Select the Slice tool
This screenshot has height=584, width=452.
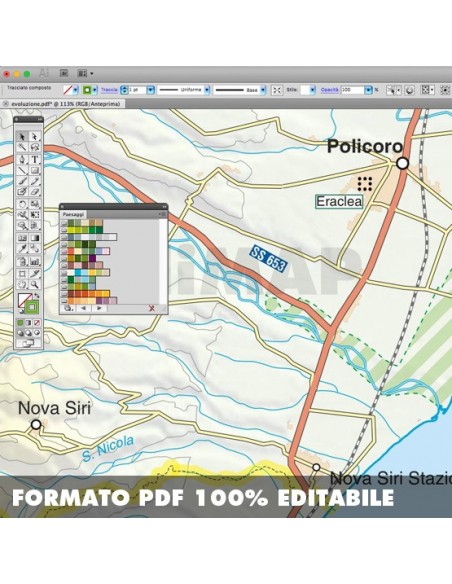click(35, 274)
